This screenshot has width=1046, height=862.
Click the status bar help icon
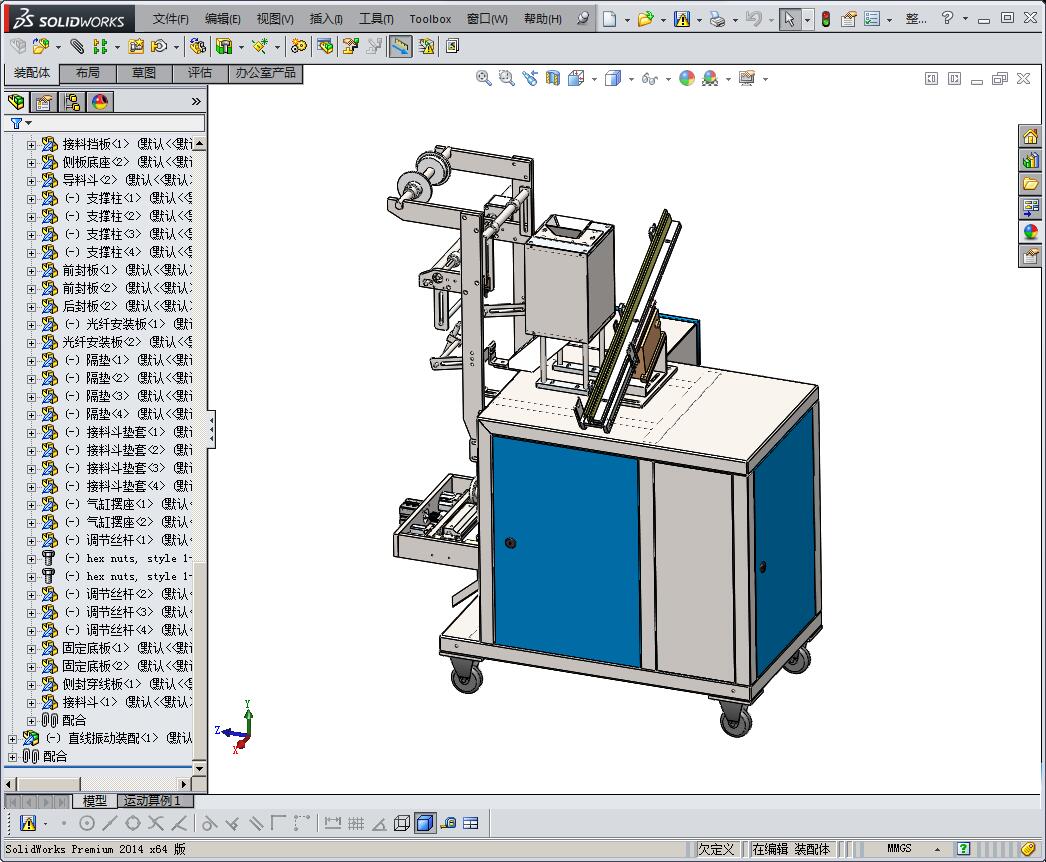(963, 849)
